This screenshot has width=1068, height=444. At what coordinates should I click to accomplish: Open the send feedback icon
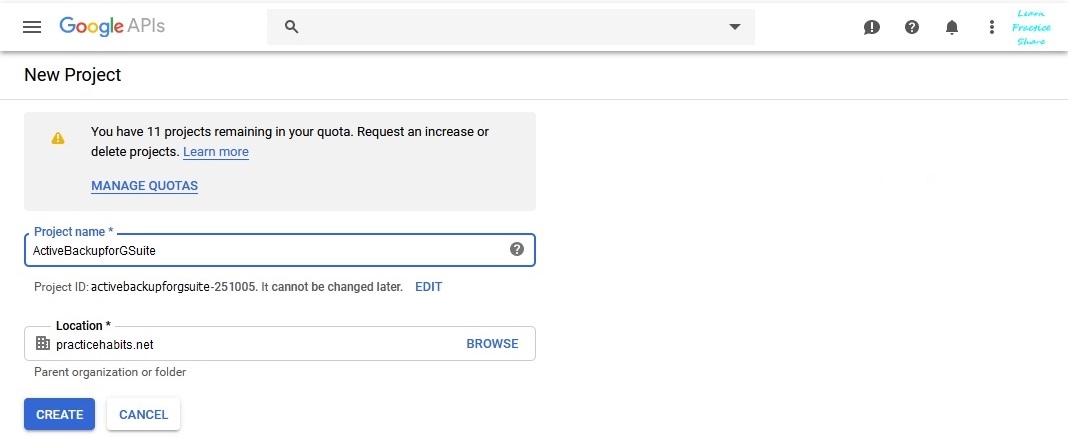tap(871, 27)
